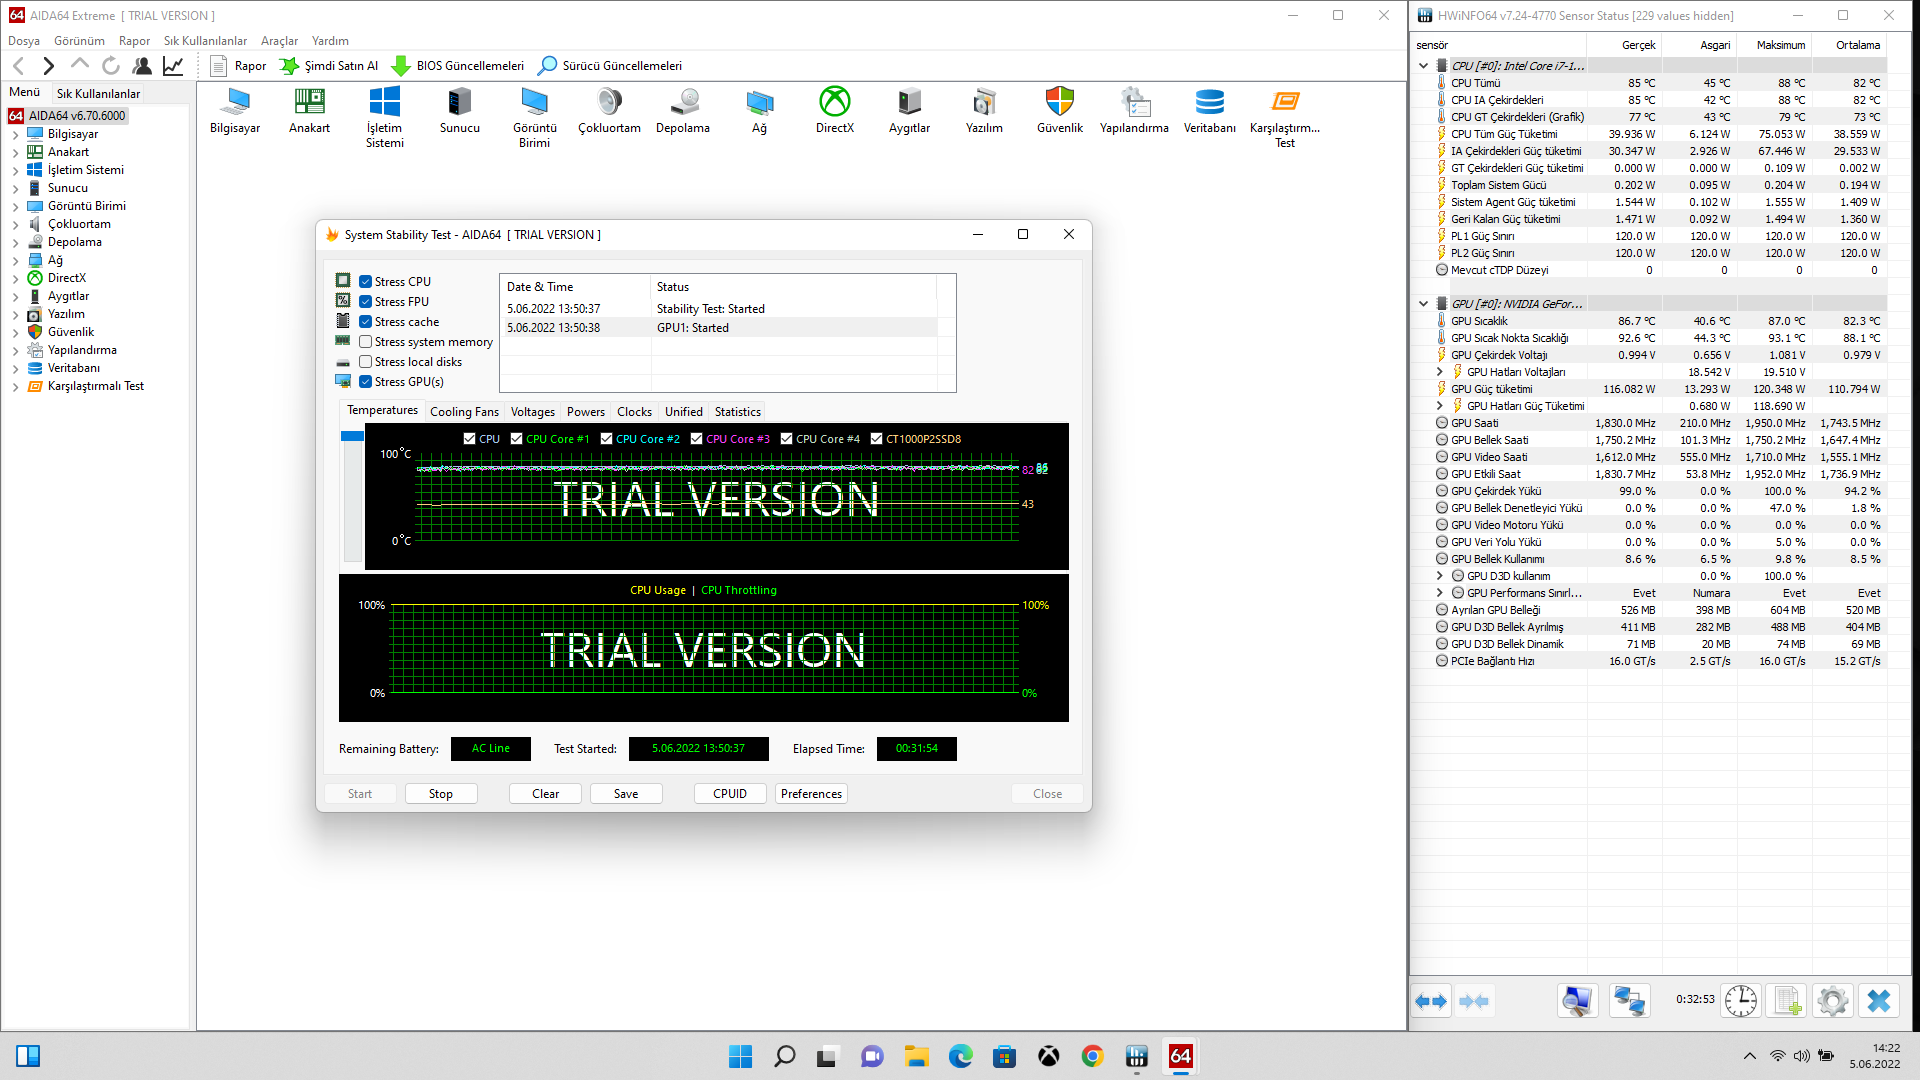
Task: Click the HWiNFO clock reset icon
Action: (1740, 1000)
